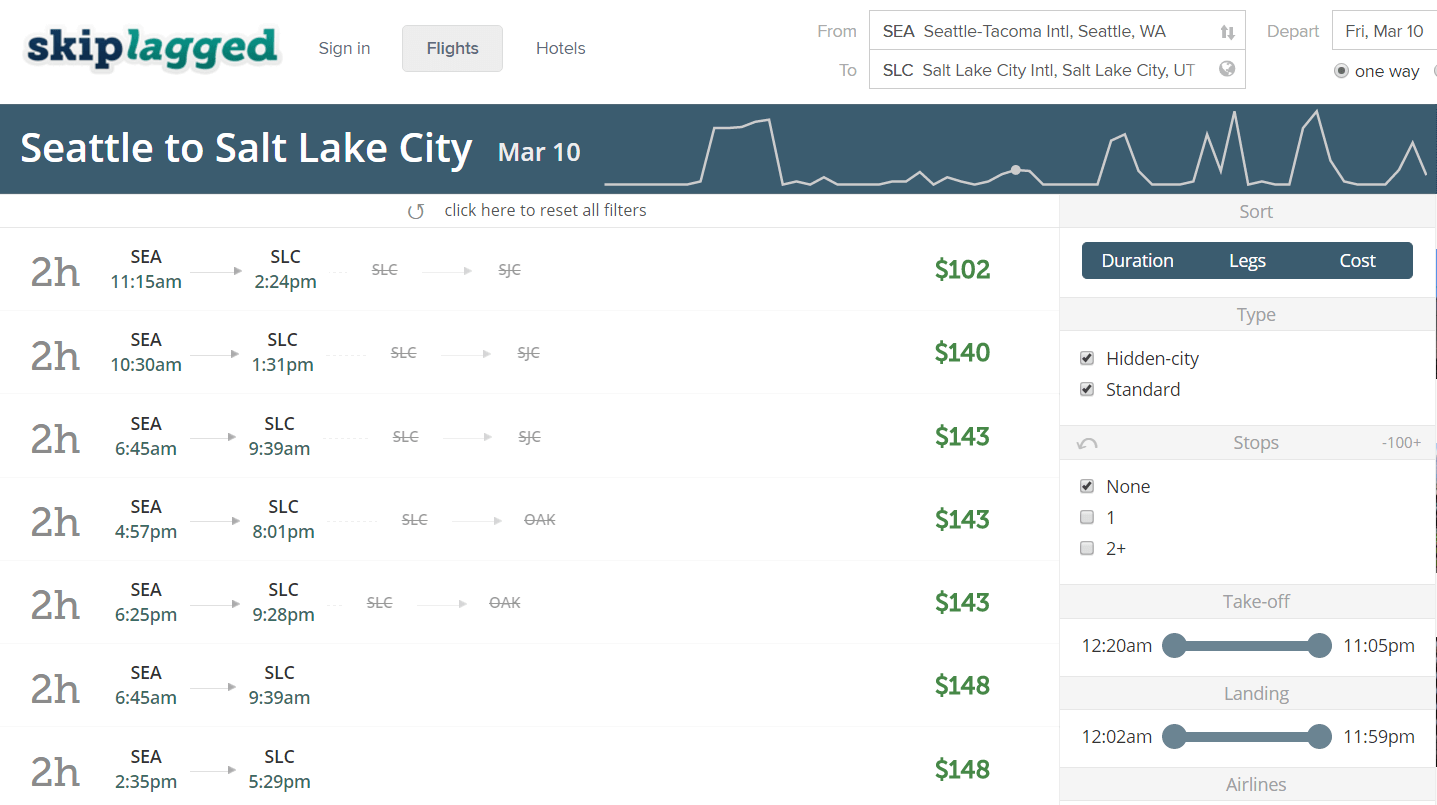The image size is (1437, 805).
Task: Click the Skiplagged logo
Action: tap(152, 49)
